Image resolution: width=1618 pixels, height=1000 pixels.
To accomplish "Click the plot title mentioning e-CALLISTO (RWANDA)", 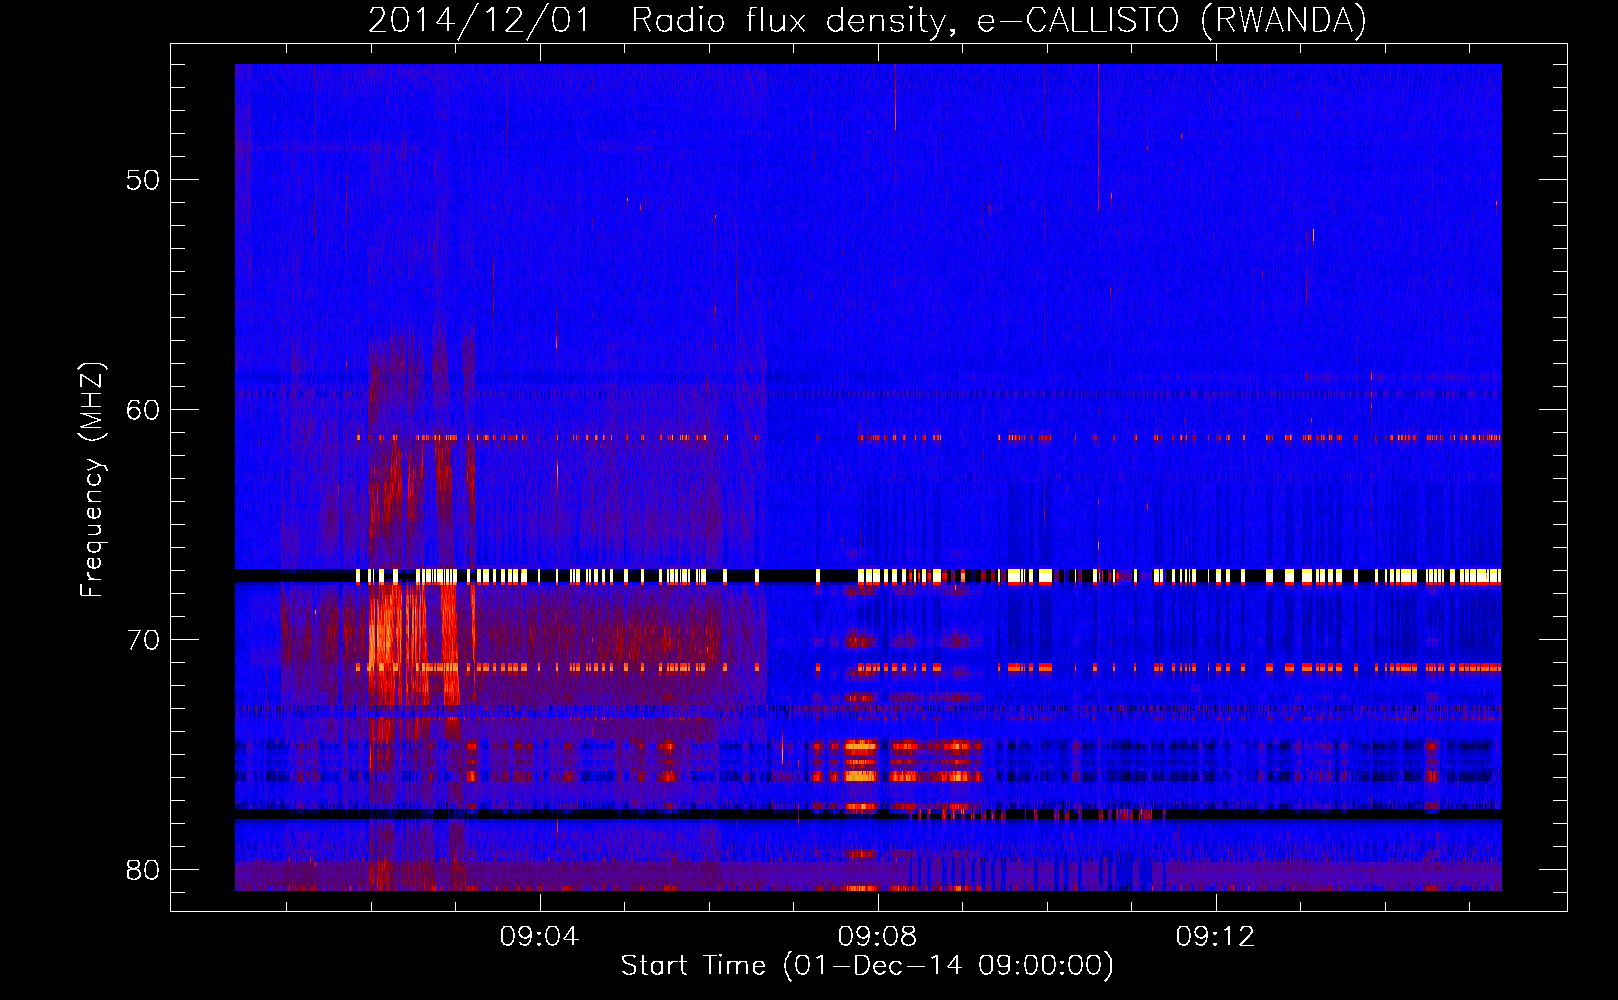I will click(867, 20).
